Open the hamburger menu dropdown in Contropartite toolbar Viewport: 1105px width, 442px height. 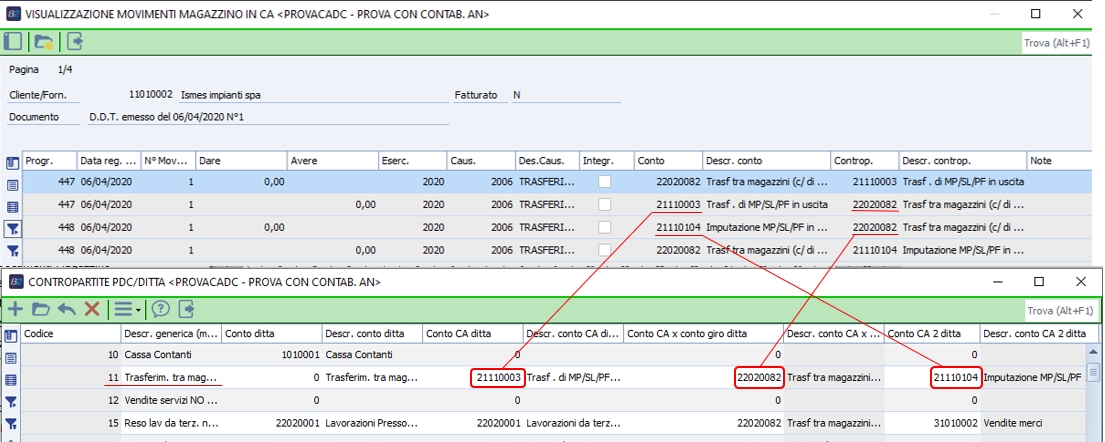(x=126, y=309)
